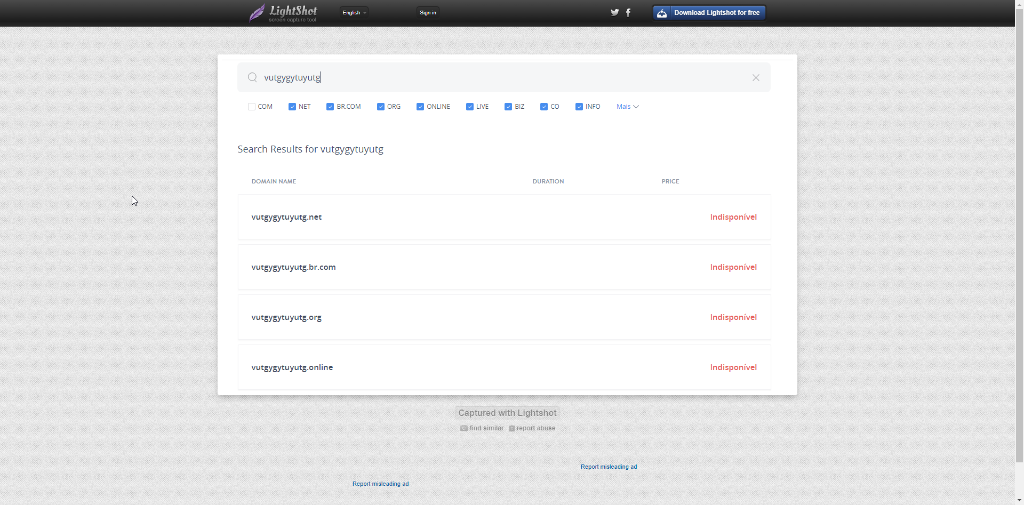The height and width of the screenshot is (505, 1024).
Task: Uncheck the LIVE checkbox
Action: point(470,106)
